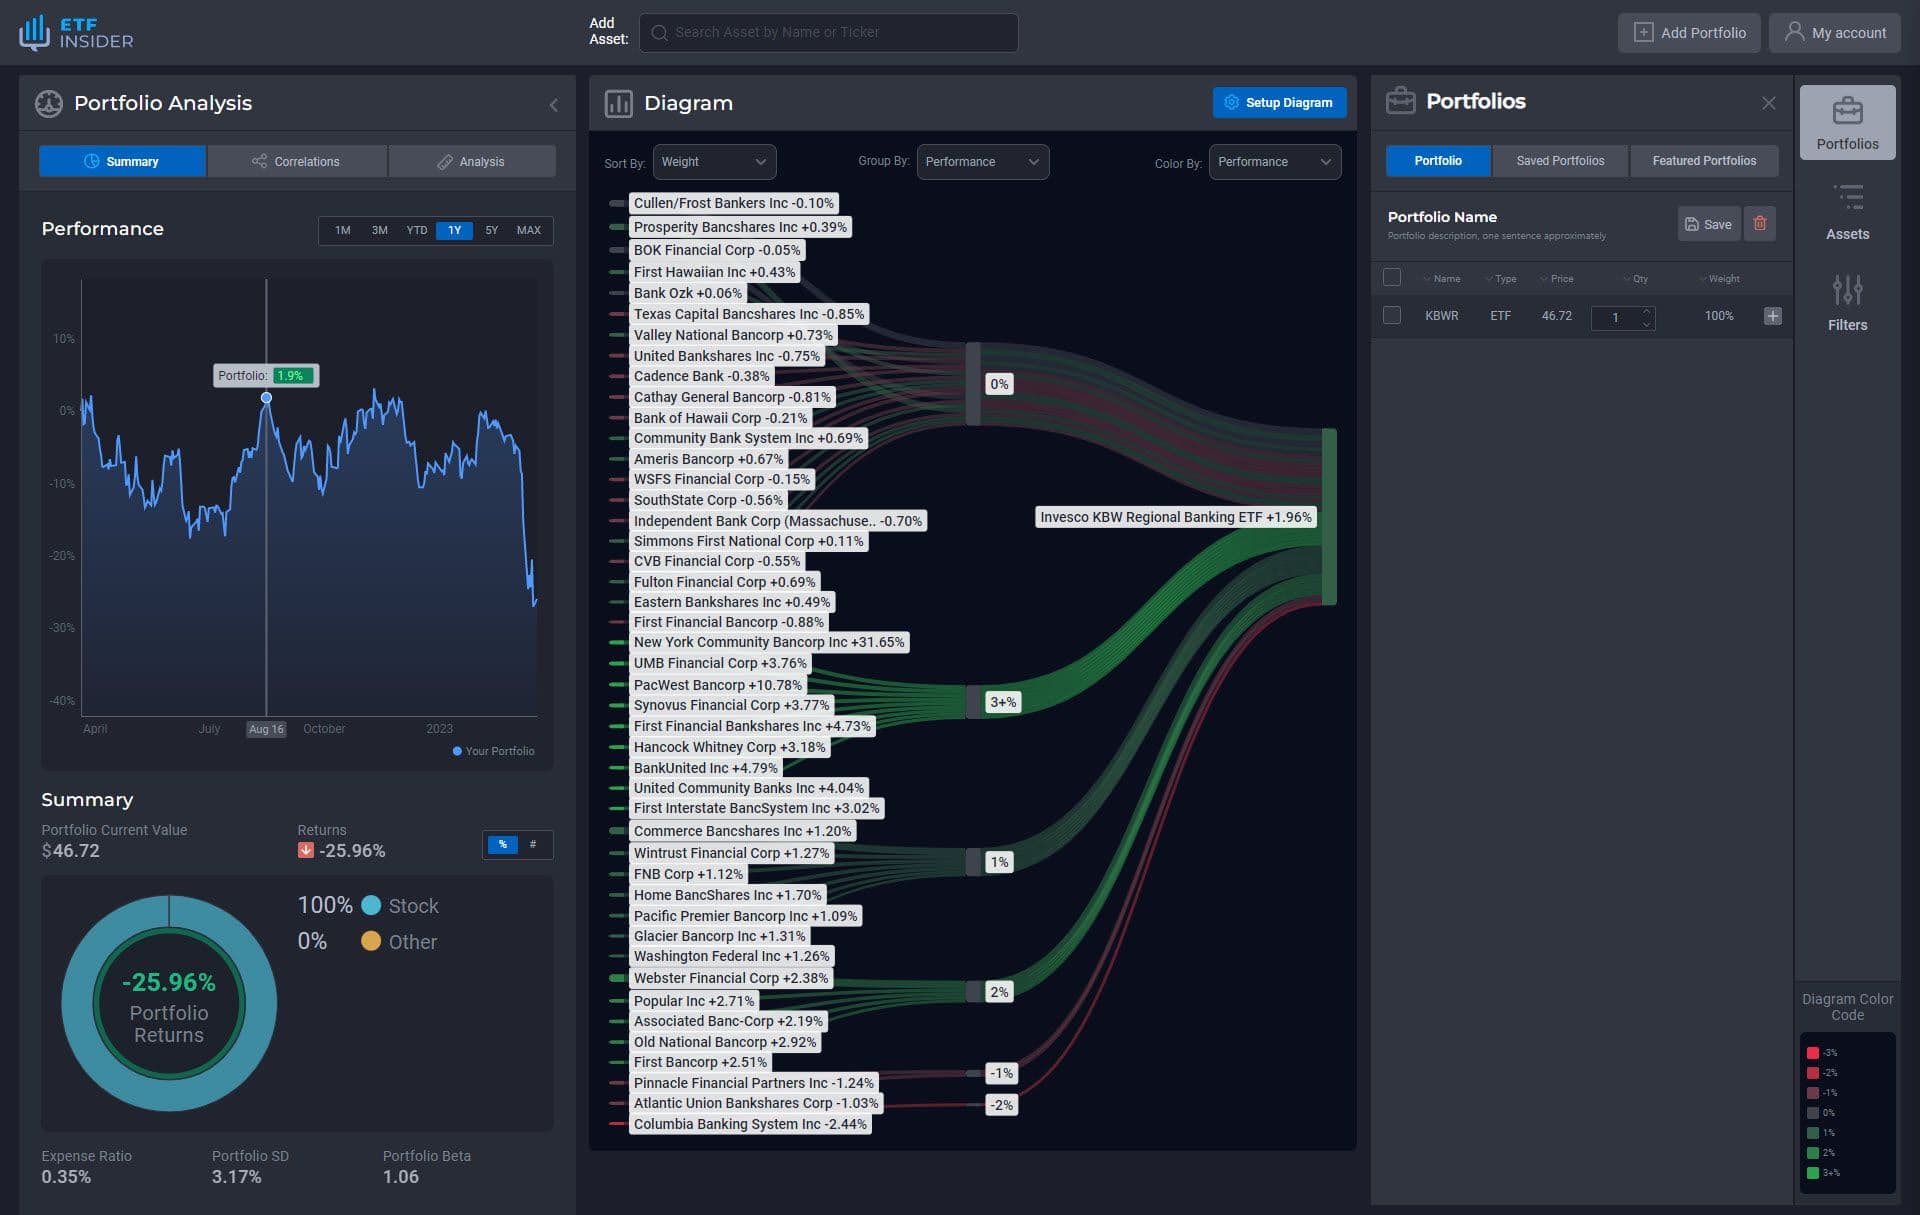Click the Diagram panel chart icon
This screenshot has height=1215, width=1920.
point(618,103)
